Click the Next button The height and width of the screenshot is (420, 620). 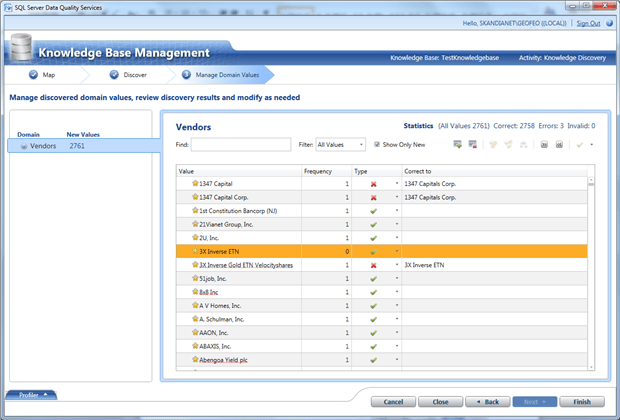[535, 402]
